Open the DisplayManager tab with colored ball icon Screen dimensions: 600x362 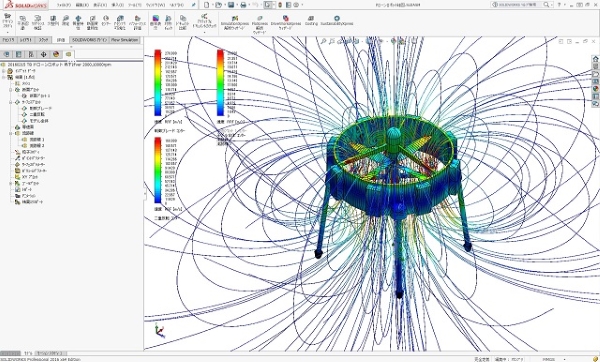[x=56, y=54]
